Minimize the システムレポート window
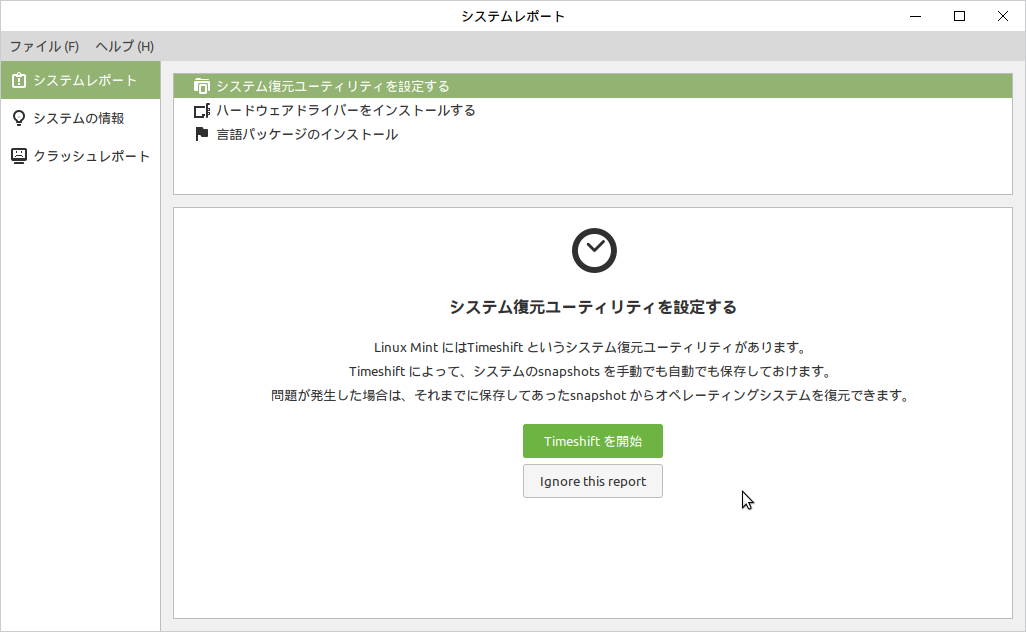The height and width of the screenshot is (632, 1026). 915,16
